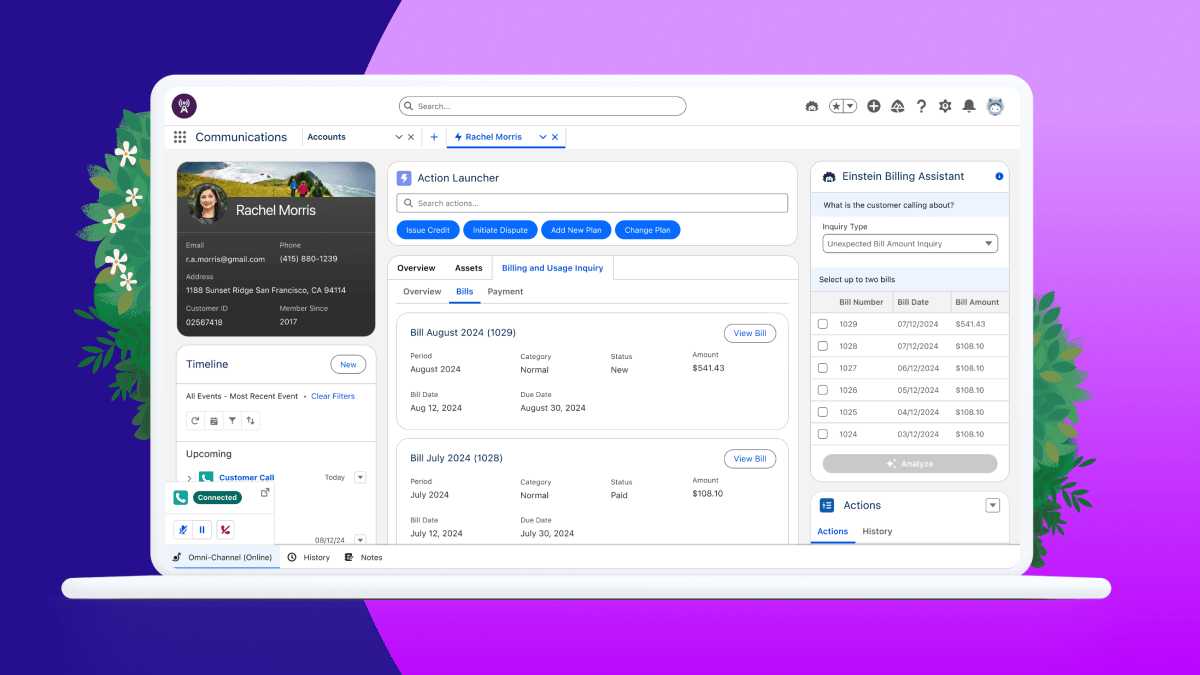The image size is (1200, 675).
Task: End the connected customer call
Action: coord(225,529)
